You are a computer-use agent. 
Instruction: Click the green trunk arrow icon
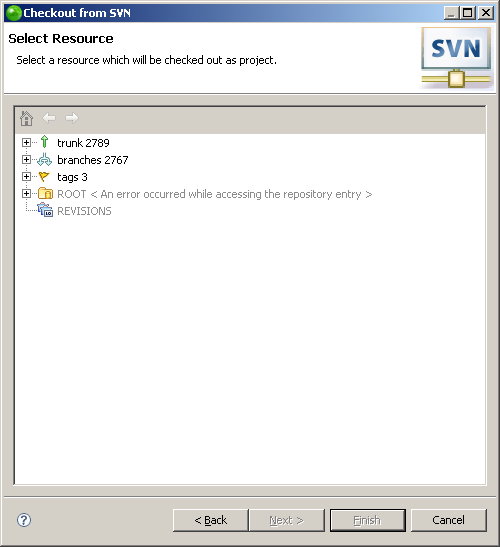(x=44, y=142)
